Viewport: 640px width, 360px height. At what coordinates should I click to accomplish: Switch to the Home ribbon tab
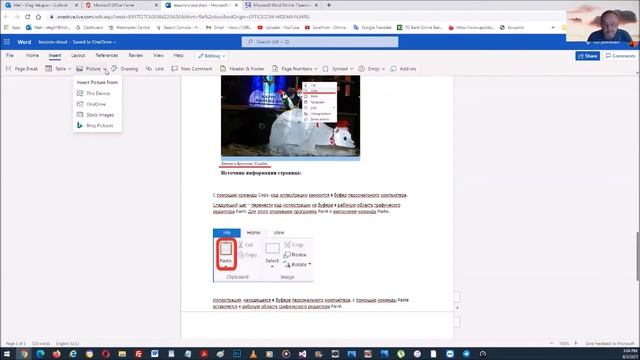point(32,56)
